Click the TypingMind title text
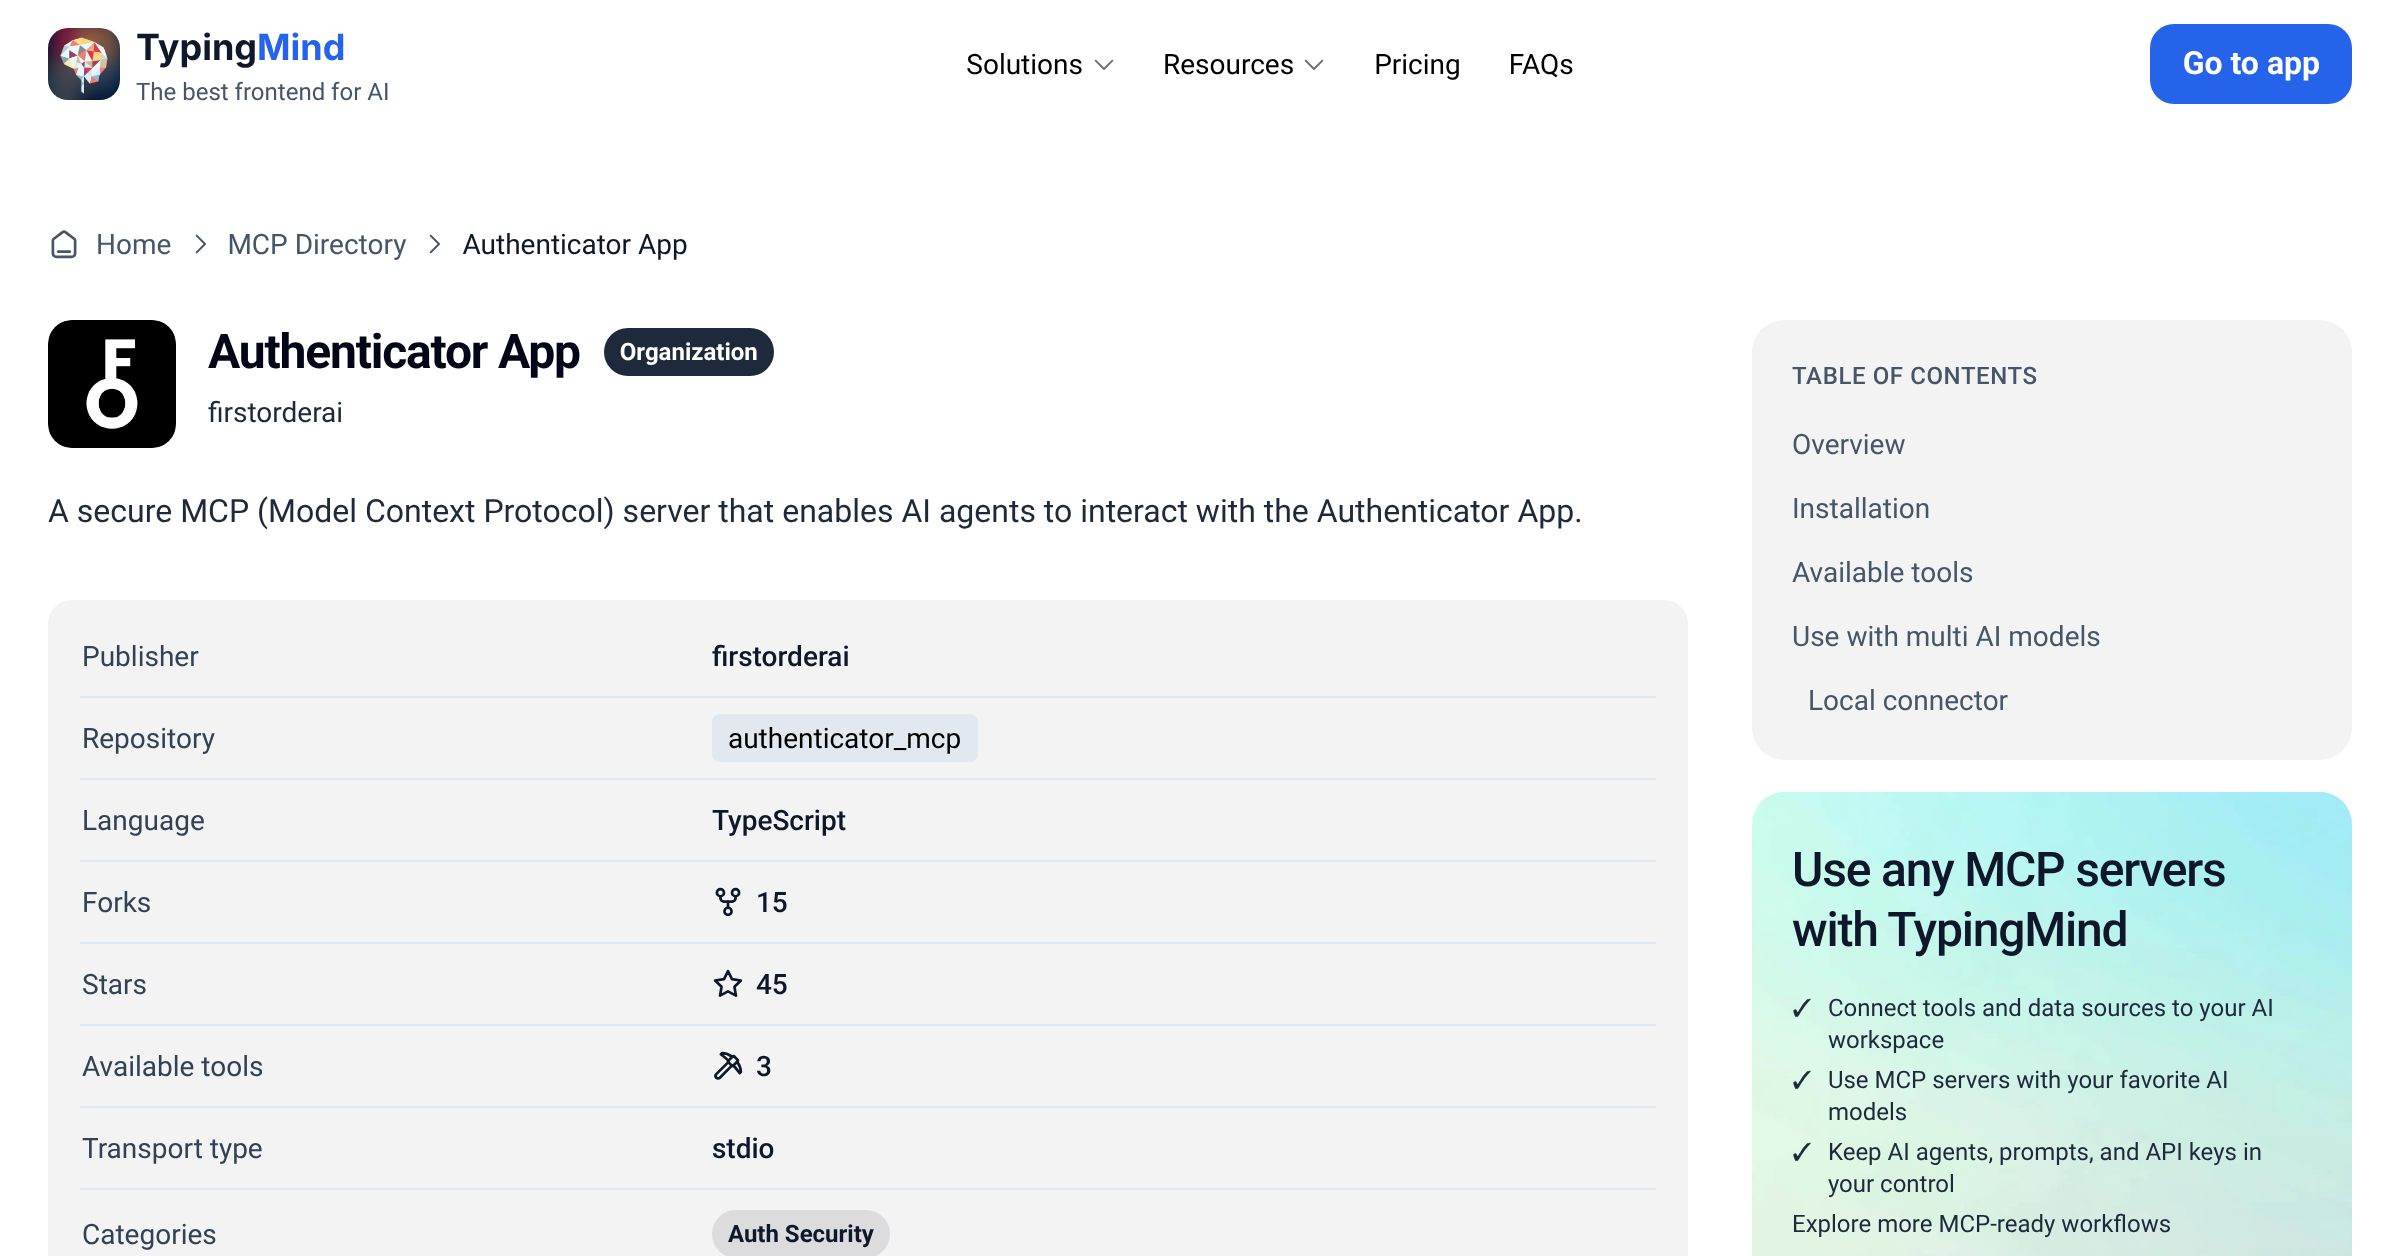 (x=240, y=47)
